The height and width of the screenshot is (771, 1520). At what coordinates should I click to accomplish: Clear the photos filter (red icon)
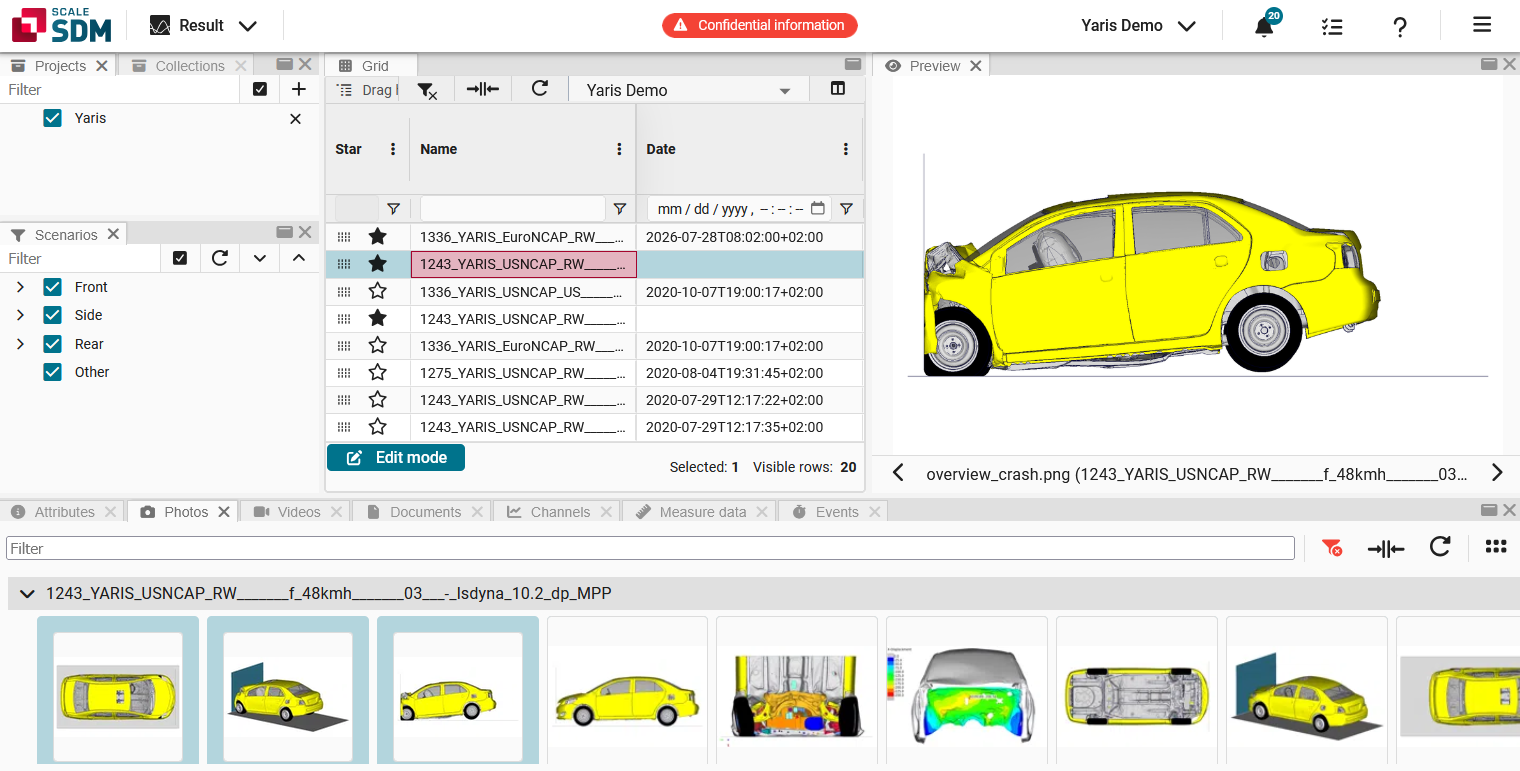[x=1331, y=548]
